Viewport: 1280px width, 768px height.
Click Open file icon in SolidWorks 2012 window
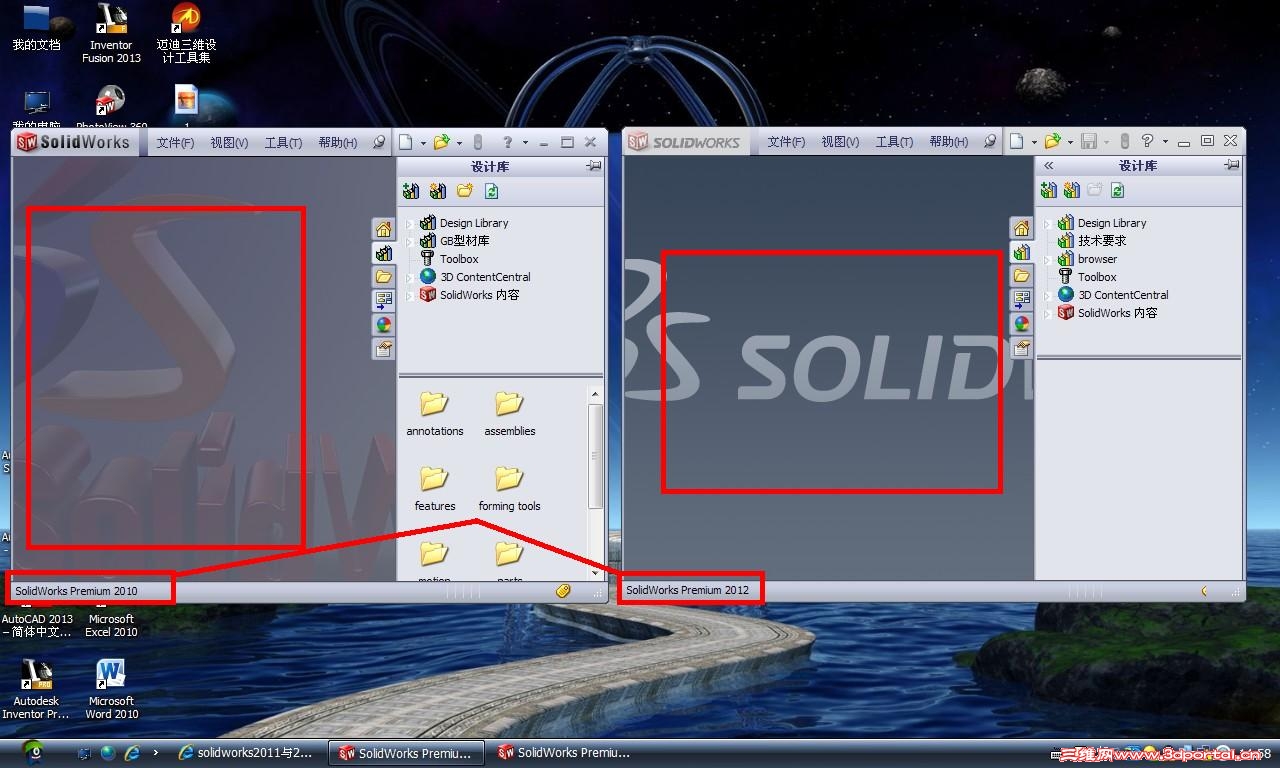click(1052, 142)
